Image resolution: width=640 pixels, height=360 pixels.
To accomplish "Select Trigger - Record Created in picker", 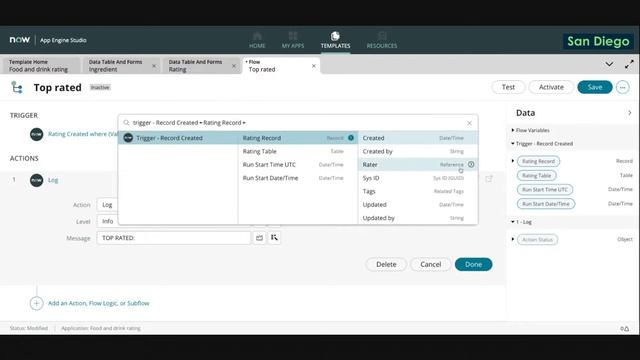I will pos(178,138).
